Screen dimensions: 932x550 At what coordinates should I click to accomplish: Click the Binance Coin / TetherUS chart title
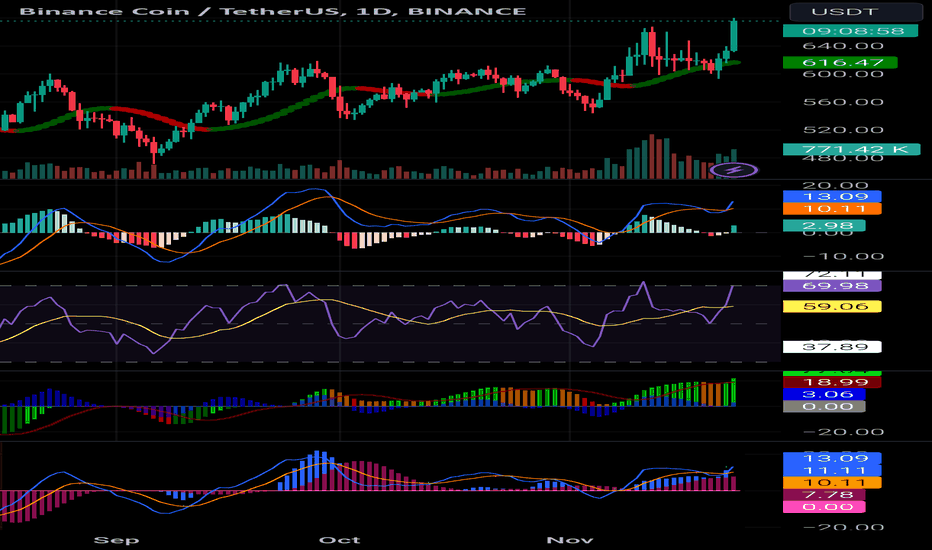273,11
